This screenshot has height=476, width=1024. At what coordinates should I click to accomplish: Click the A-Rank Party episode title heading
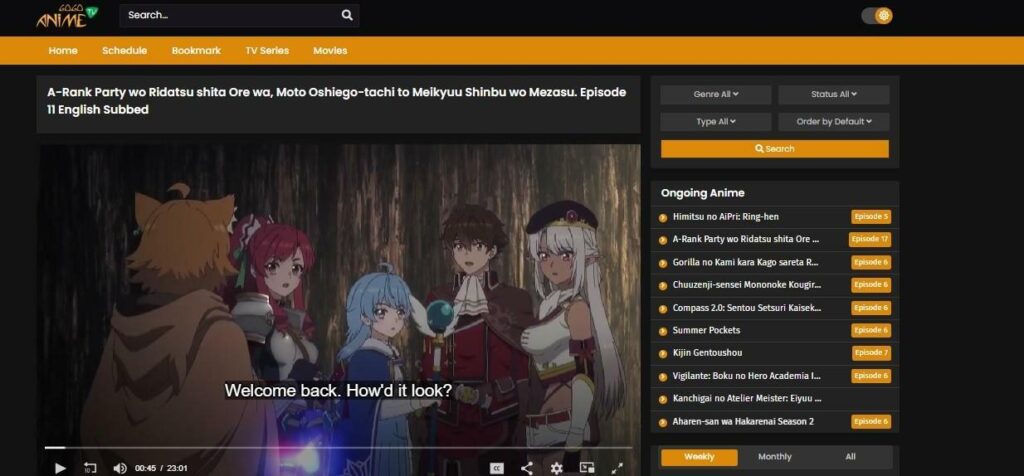point(337,101)
